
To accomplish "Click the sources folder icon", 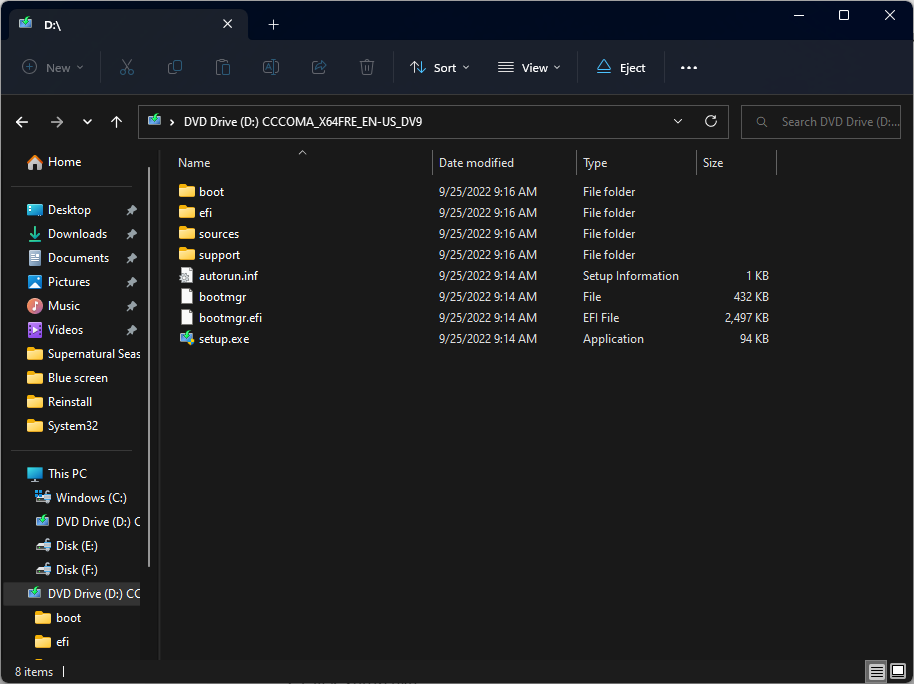I will [187, 233].
